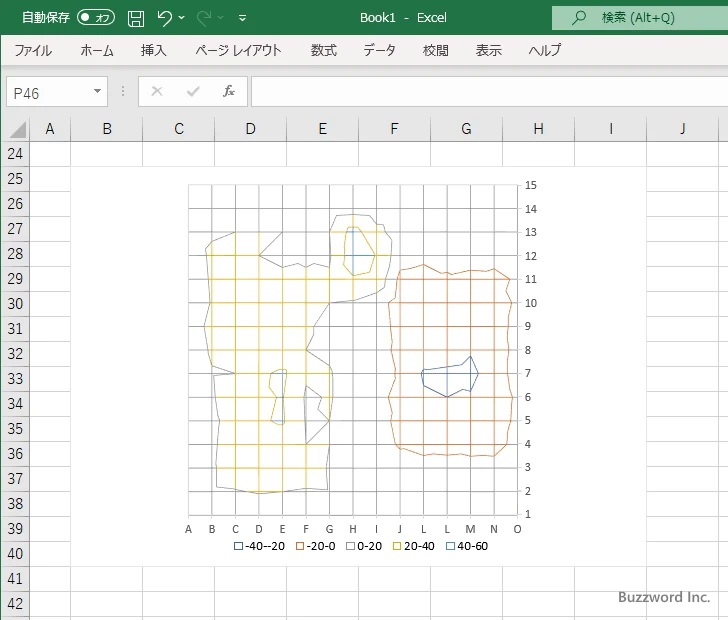728x620 pixels.
Task: Click the 40-60 legend swatch
Action: [x=450, y=546]
